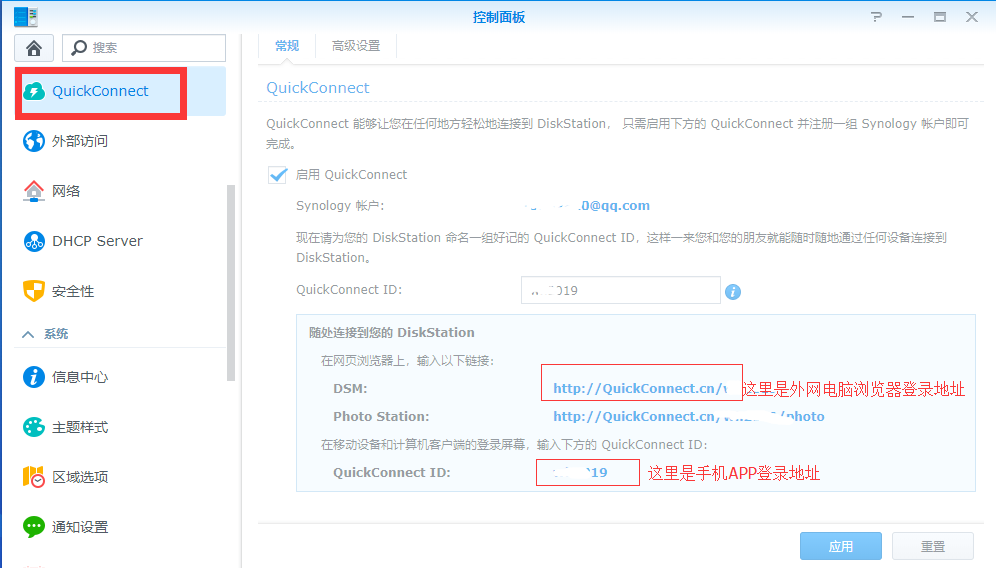The image size is (996, 568).
Task: Click the QuickConnect ID input field
Action: coord(620,291)
